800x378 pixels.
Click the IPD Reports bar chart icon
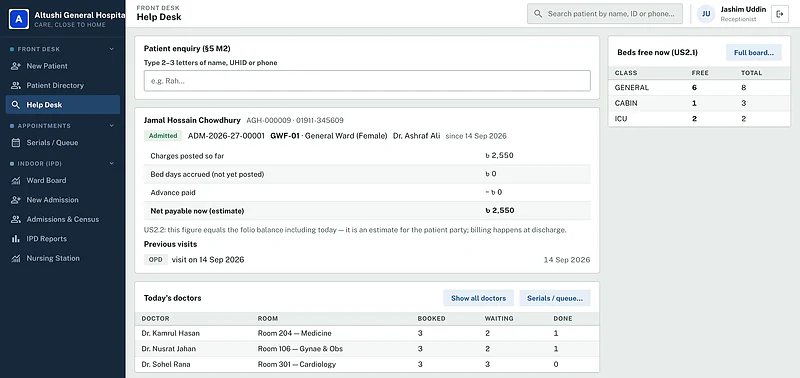(16, 238)
